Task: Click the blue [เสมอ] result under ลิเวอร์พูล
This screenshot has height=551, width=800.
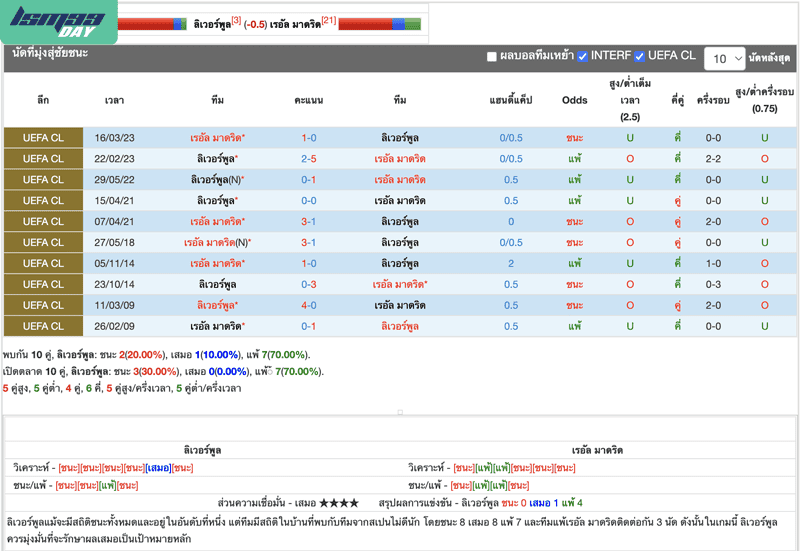Action: pyautogui.click(x=158, y=468)
